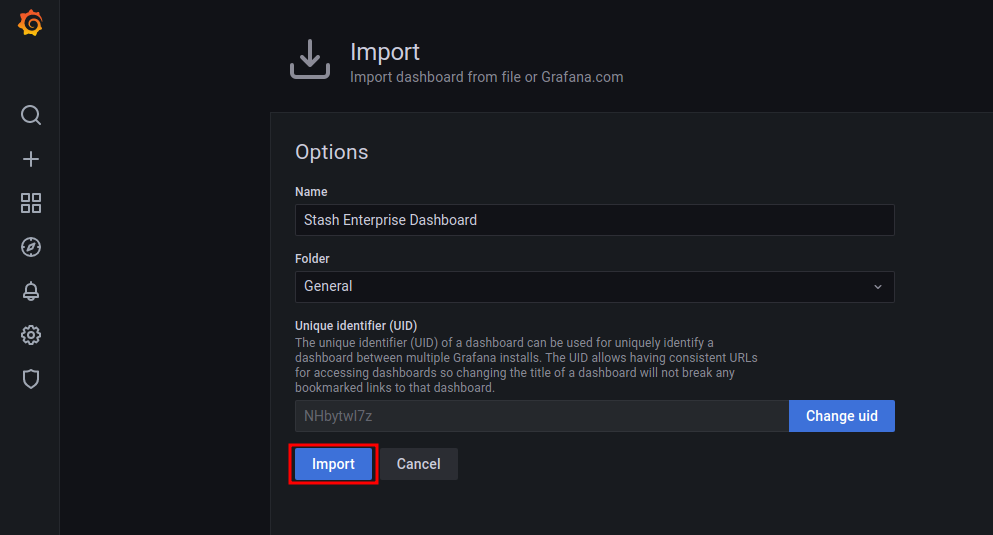Screen dimensions: 993x535
Task: Open Configuration via the gear icon
Action: tap(31, 335)
